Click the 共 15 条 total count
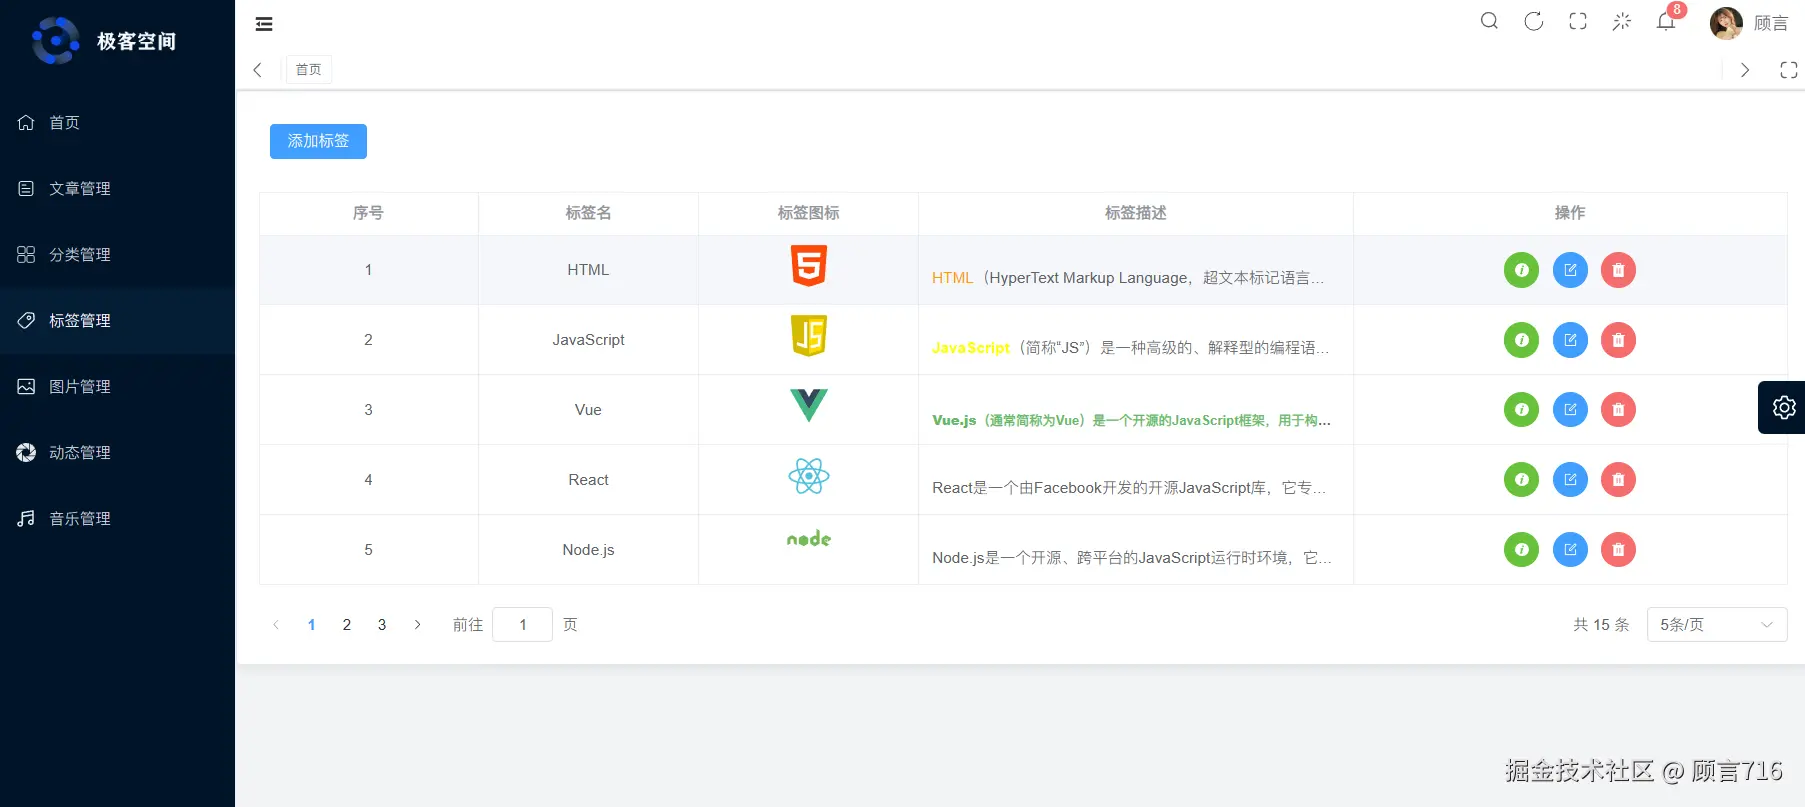Image resolution: width=1805 pixels, height=807 pixels. tap(1601, 625)
